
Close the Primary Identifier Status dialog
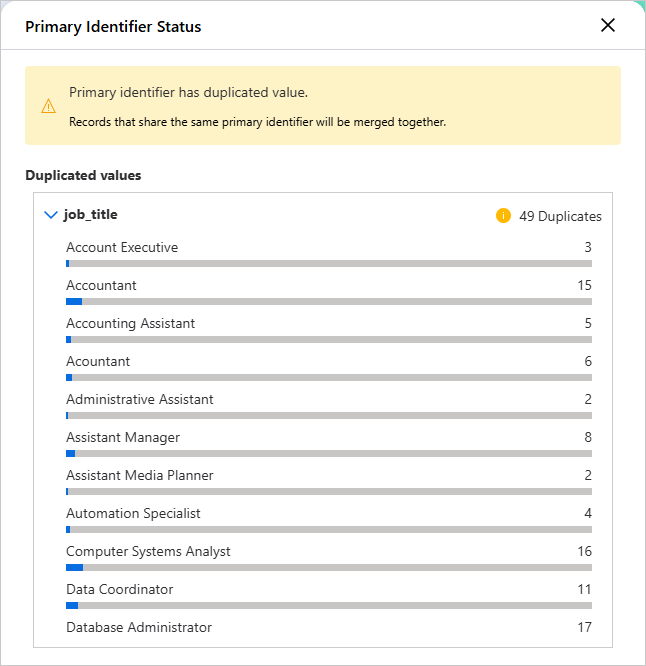tap(608, 25)
